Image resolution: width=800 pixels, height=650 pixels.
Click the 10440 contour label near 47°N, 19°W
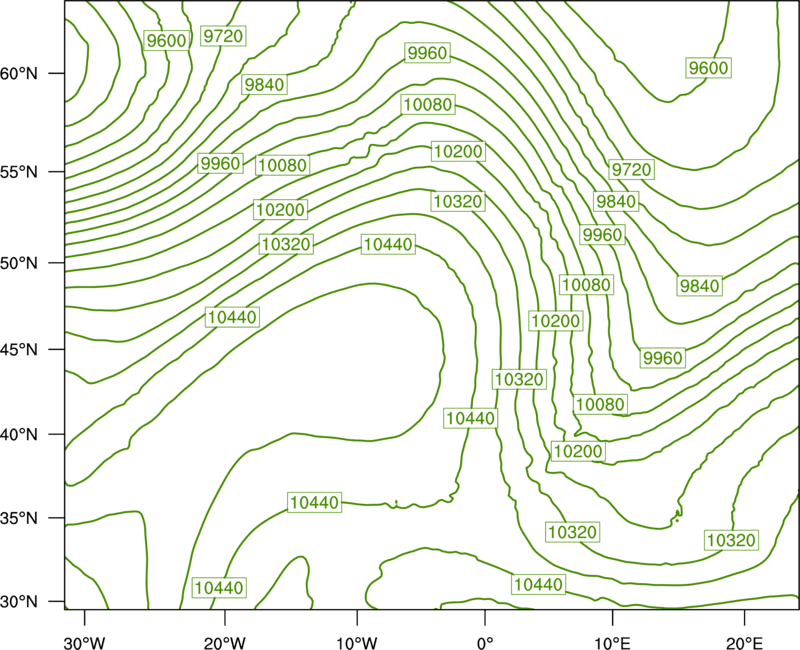(233, 317)
